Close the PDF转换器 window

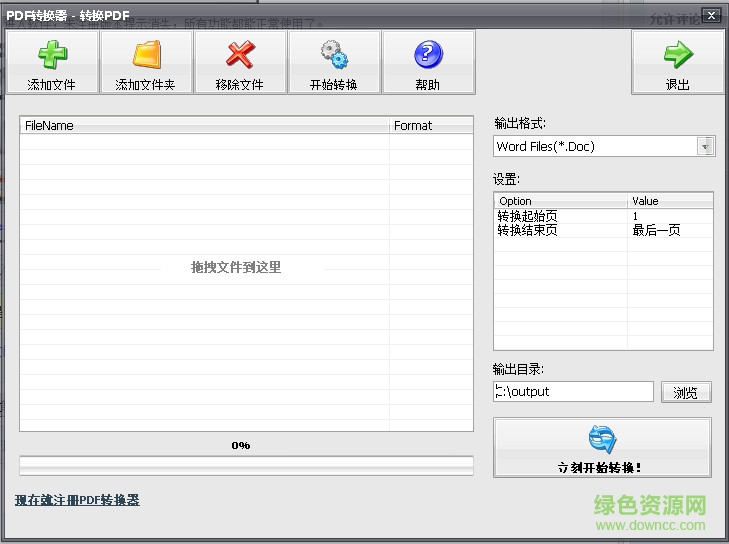711,15
